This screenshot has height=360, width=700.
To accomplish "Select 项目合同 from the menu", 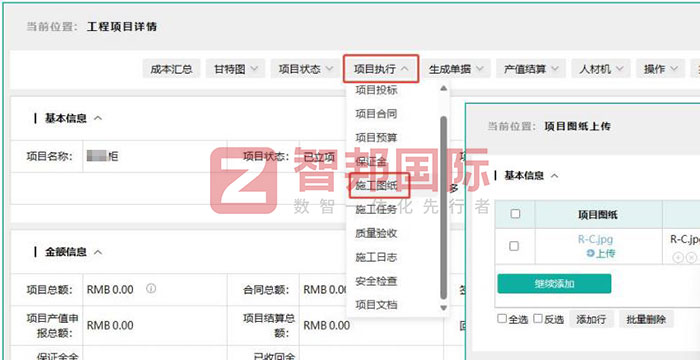I will click(376, 114).
